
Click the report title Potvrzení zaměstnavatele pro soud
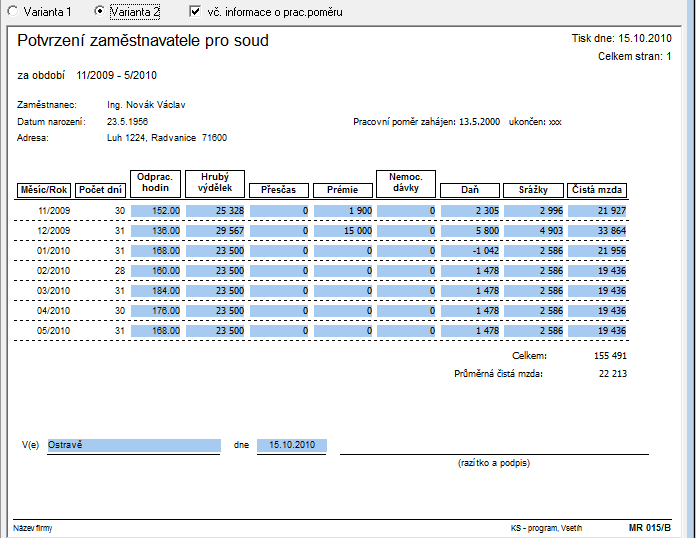(x=143, y=40)
